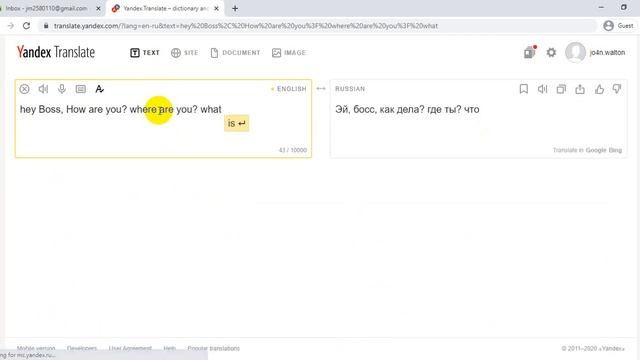Open the Mobile version footer link
The width and height of the screenshot is (640, 360).
[36, 348]
